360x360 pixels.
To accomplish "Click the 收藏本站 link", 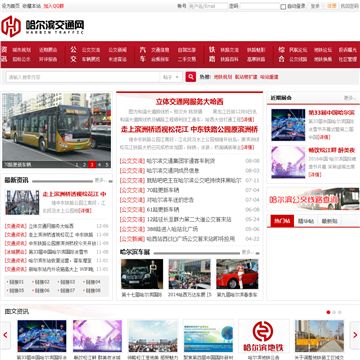I will pyautogui.click(x=32, y=6).
